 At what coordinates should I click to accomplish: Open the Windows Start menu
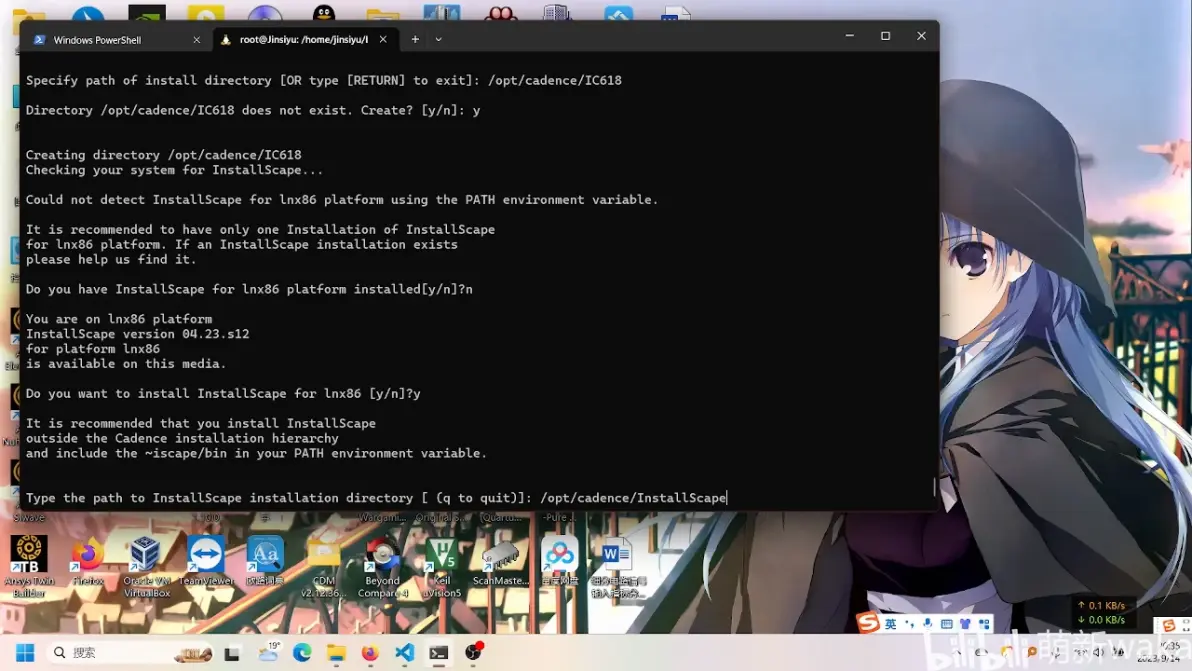tap(25, 653)
